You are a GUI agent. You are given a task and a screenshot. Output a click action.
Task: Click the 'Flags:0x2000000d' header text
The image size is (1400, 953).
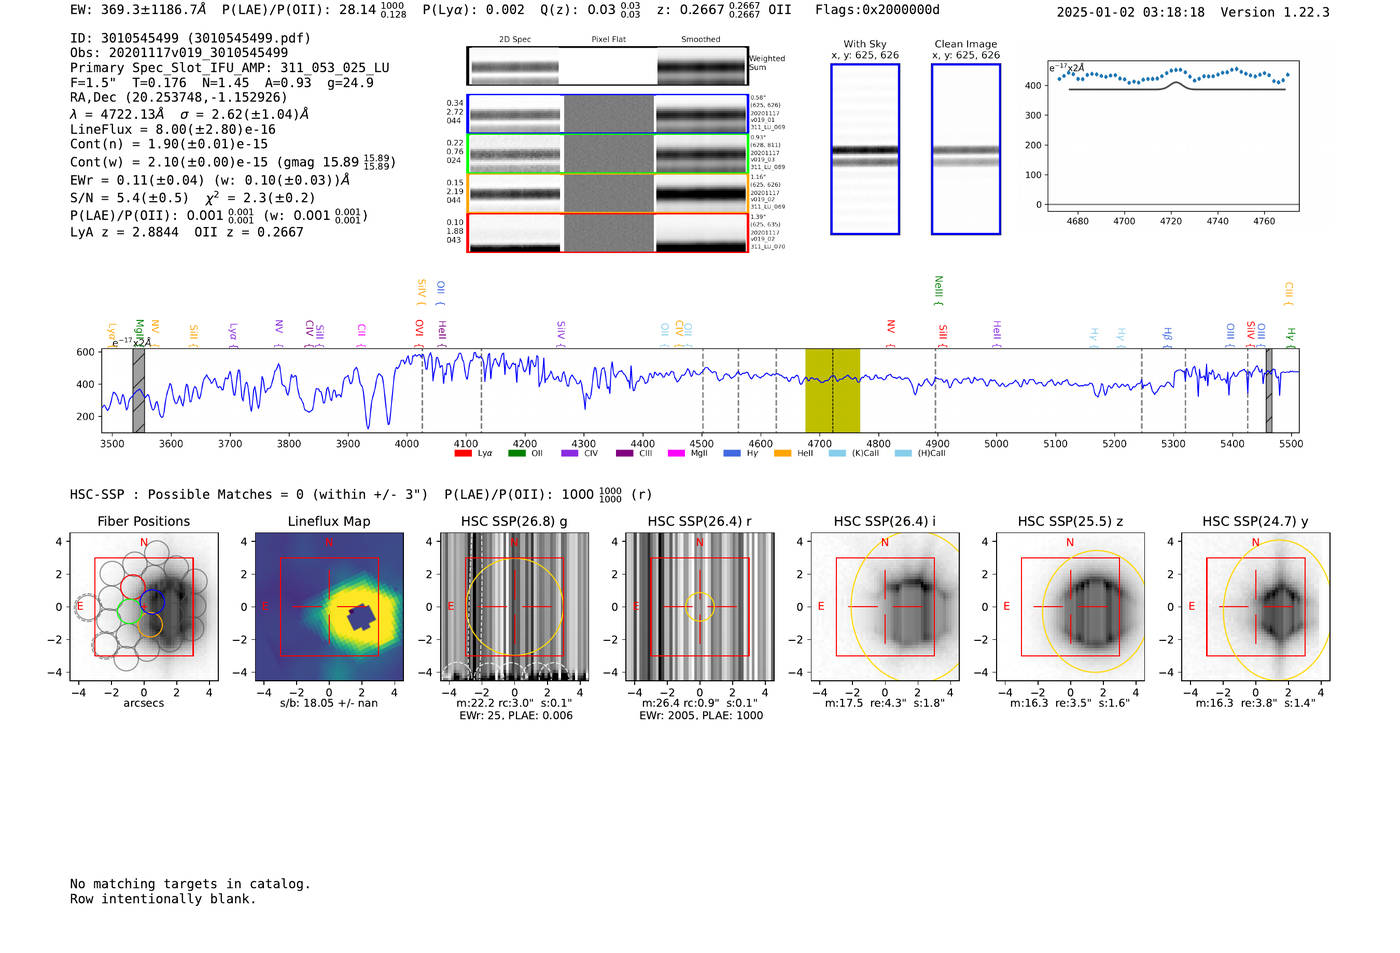pyautogui.click(x=877, y=10)
